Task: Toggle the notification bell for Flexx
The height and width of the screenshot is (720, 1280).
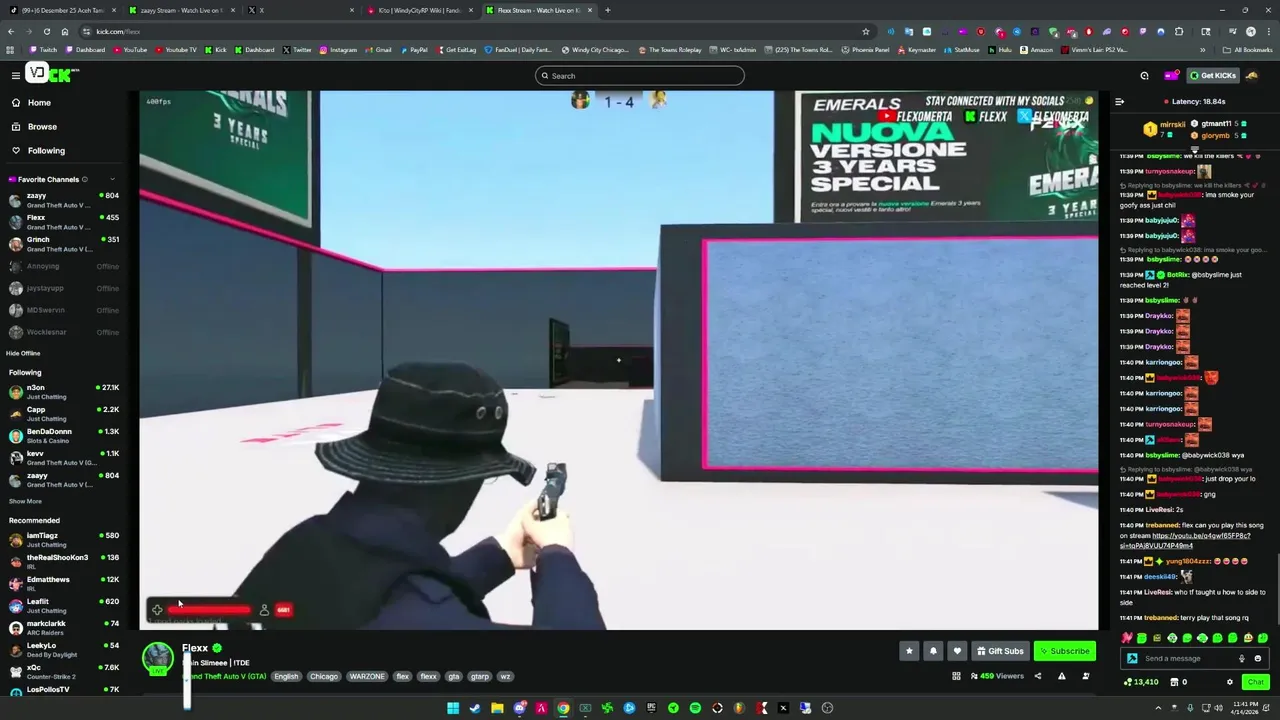Action: pyautogui.click(x=933, y=651)
